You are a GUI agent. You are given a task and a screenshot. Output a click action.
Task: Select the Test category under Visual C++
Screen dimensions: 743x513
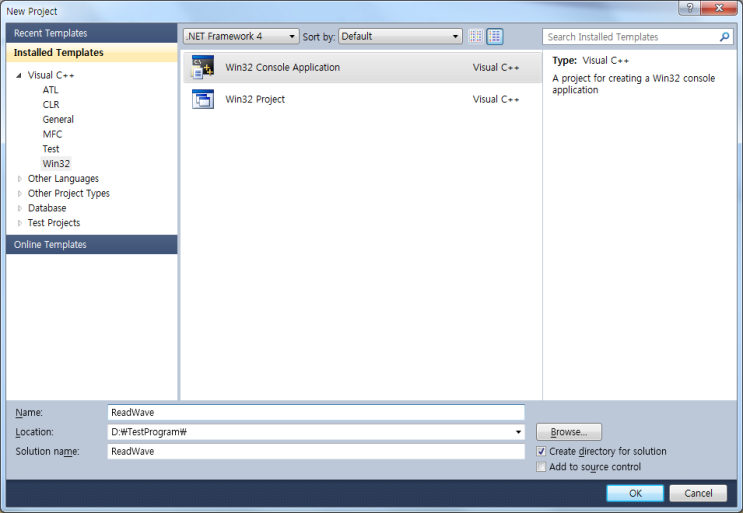click(51, 149)
